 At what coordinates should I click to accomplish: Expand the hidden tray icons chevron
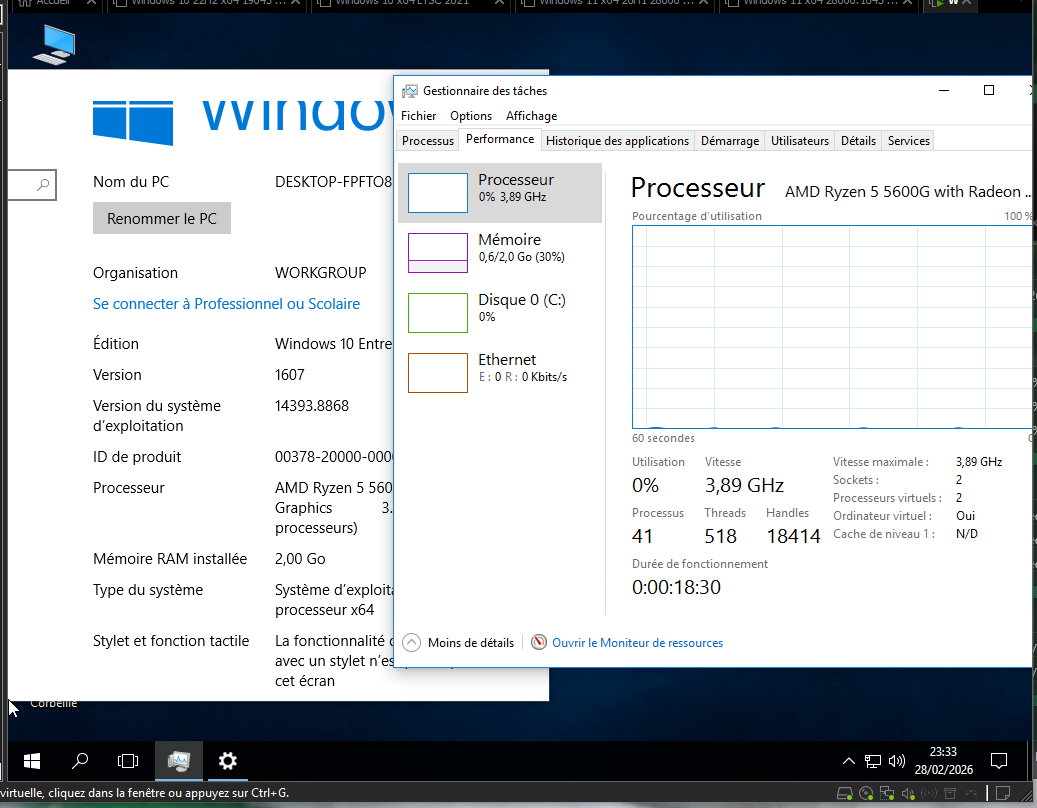coord(849,761)
